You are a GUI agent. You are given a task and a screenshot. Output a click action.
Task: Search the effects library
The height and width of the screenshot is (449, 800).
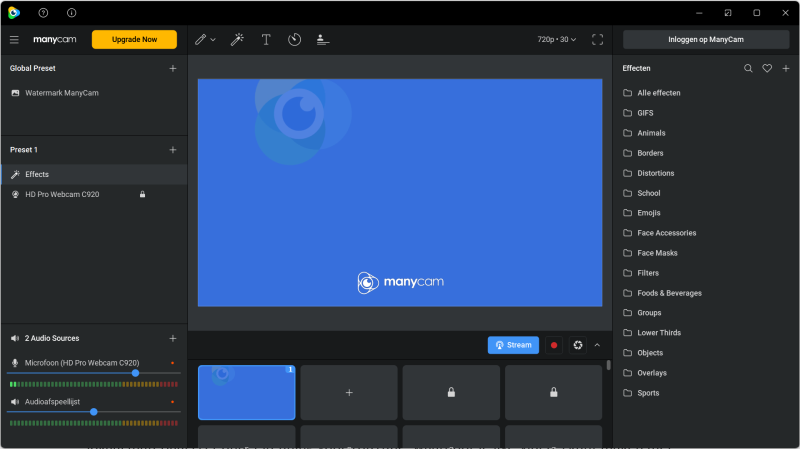748,68
